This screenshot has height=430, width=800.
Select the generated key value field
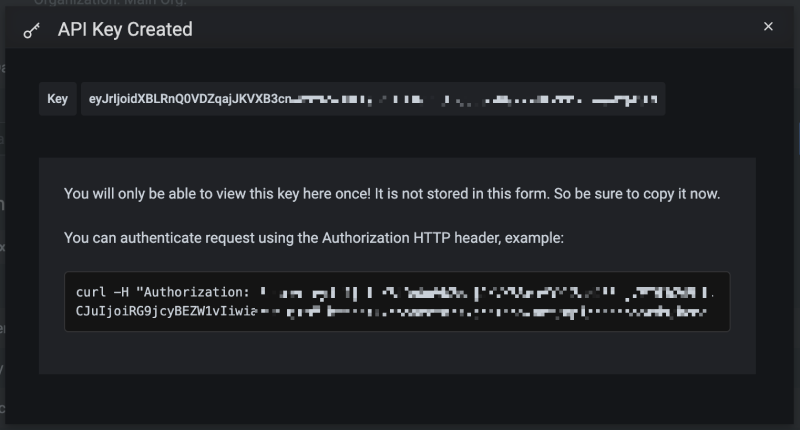372,99
